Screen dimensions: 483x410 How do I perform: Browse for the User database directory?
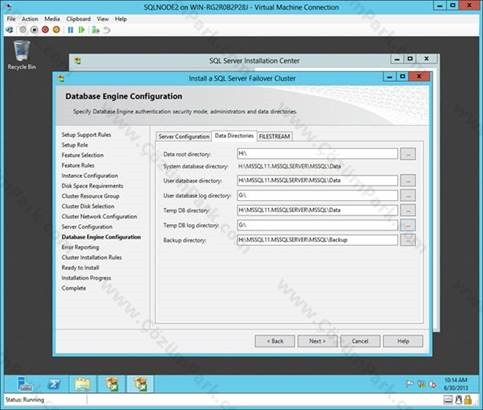coord(408,180)
